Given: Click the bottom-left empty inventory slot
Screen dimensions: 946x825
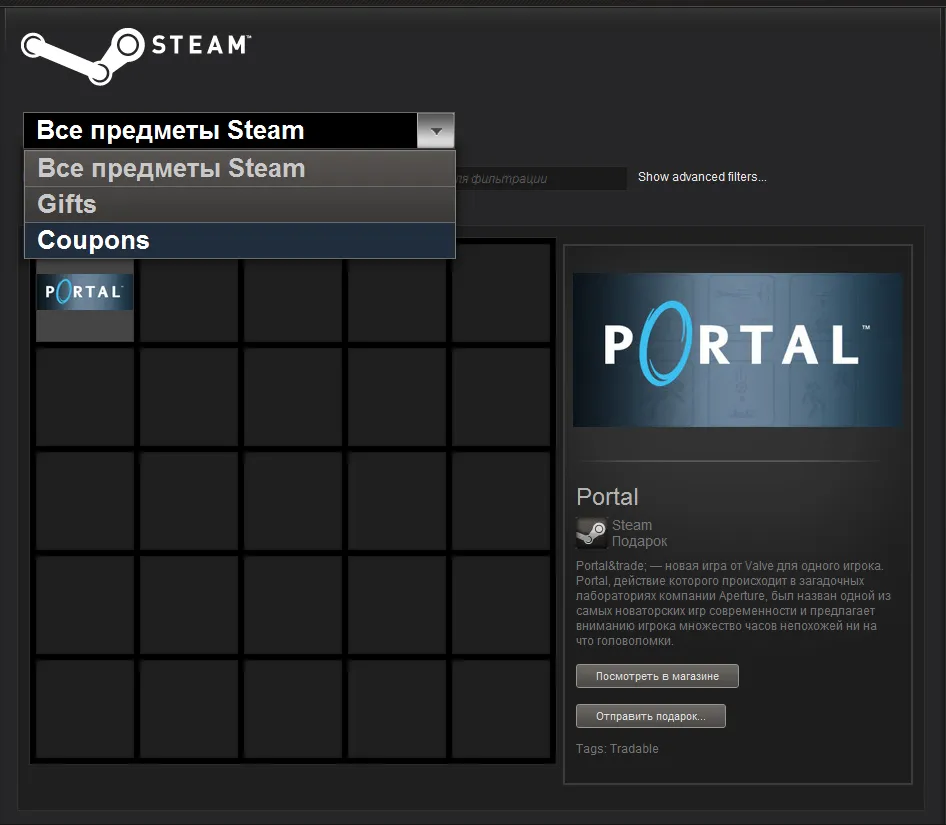Looking at the screenshot, I should [84, 710].
